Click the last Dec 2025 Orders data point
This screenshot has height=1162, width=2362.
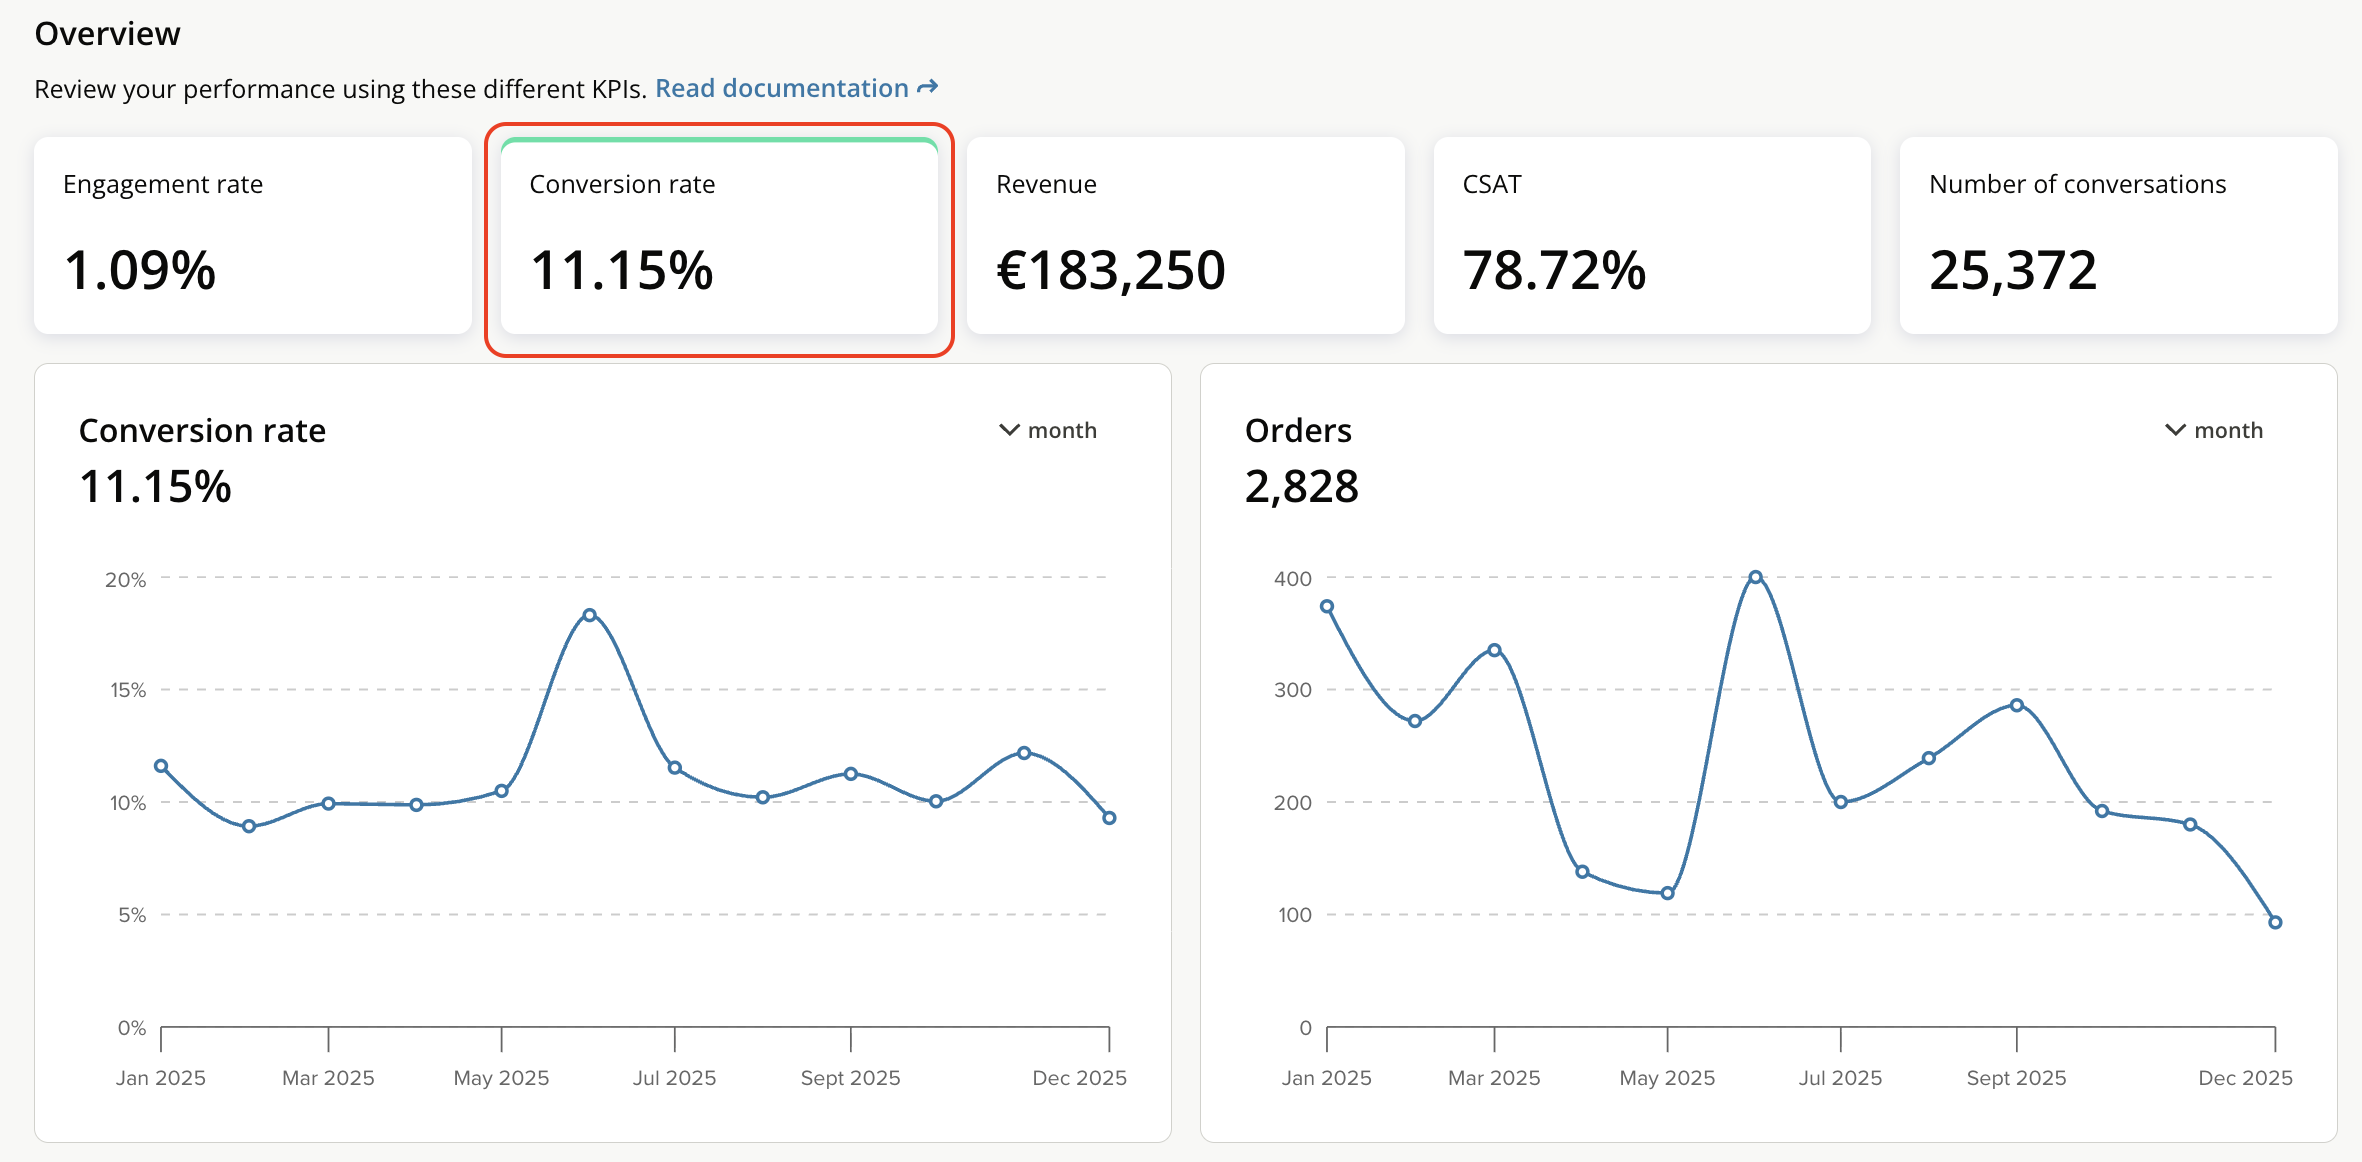2275,922
